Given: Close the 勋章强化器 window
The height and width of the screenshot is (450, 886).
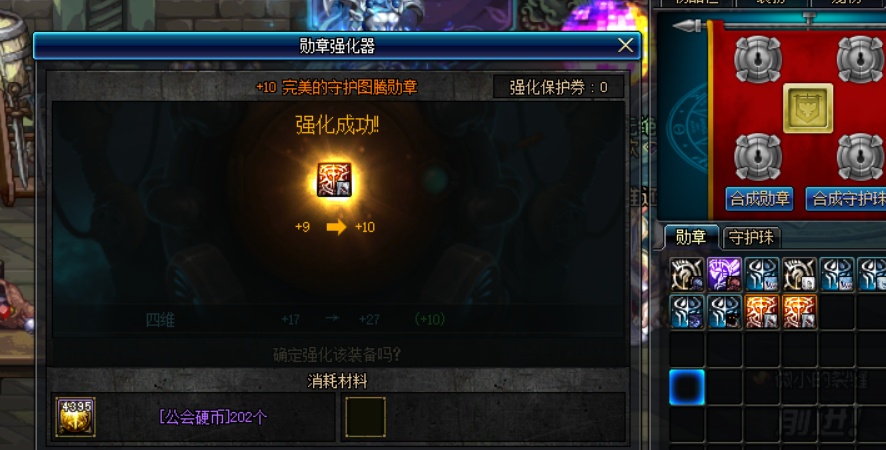Looking at the screenshot, I should coord(626,45).
